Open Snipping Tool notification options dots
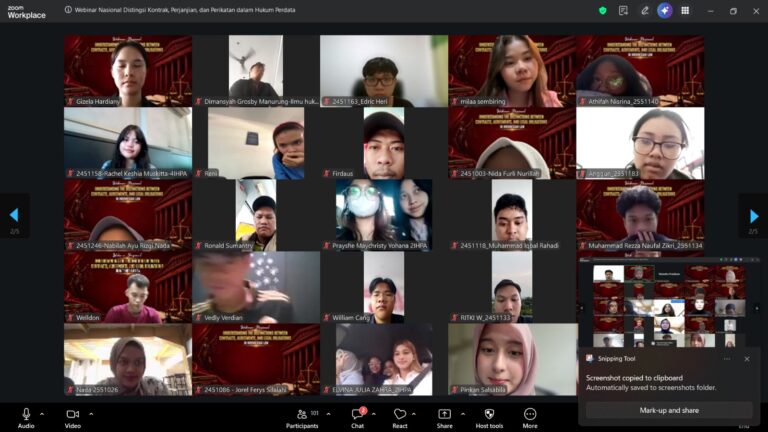 pos(727,359)
